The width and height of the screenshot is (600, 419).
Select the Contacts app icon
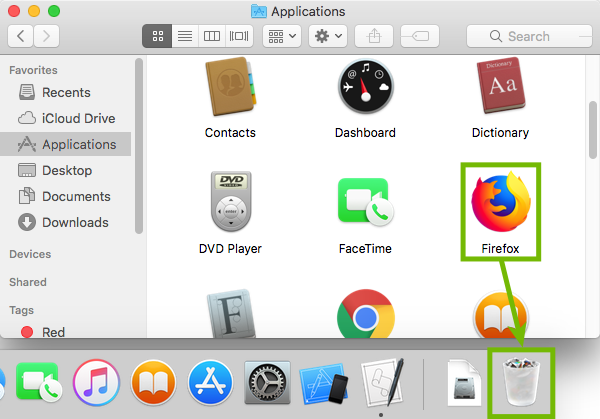tap(231, 86)
